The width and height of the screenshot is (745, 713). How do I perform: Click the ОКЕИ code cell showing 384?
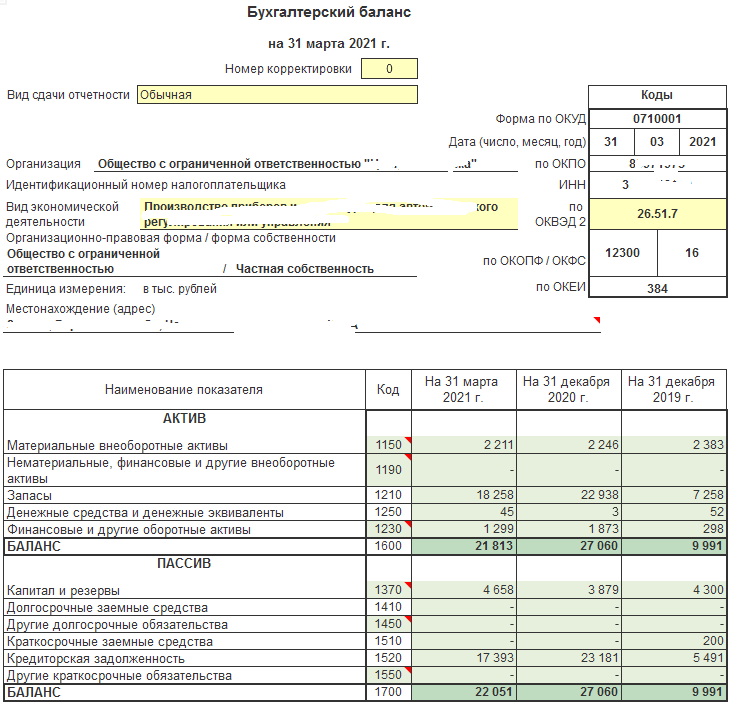point(657,289)
